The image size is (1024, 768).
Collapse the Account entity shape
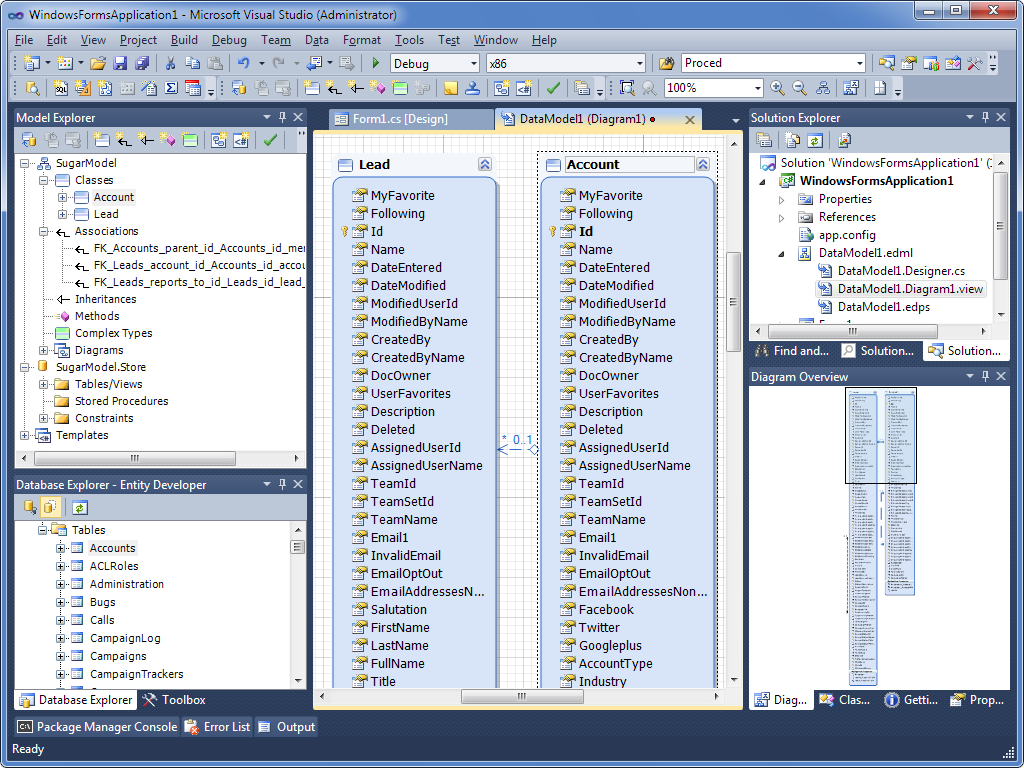[703, 165]
